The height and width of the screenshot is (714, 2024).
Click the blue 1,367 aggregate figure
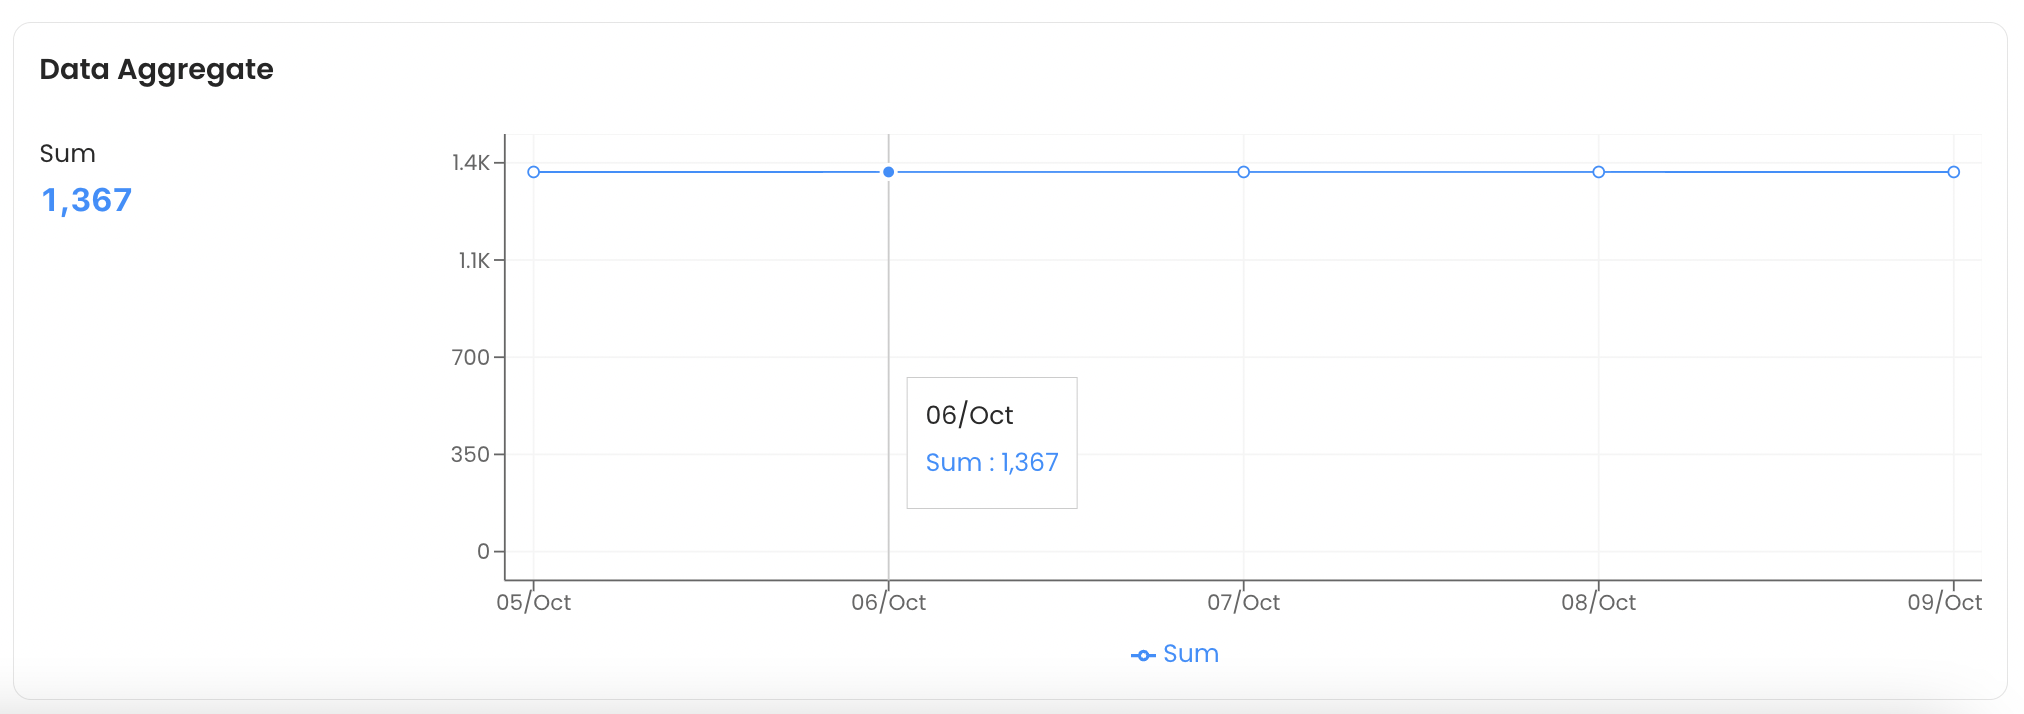[85, 199]
